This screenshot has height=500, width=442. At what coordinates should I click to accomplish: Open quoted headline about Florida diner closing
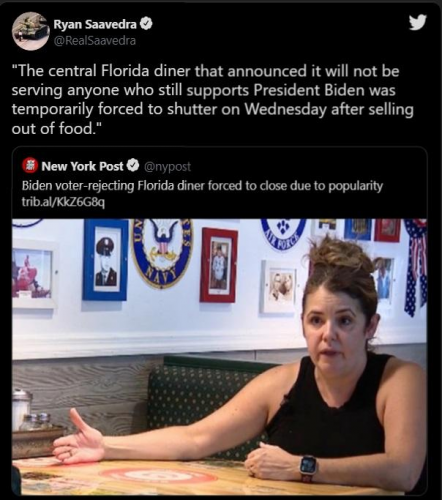(x=202, y=185)
